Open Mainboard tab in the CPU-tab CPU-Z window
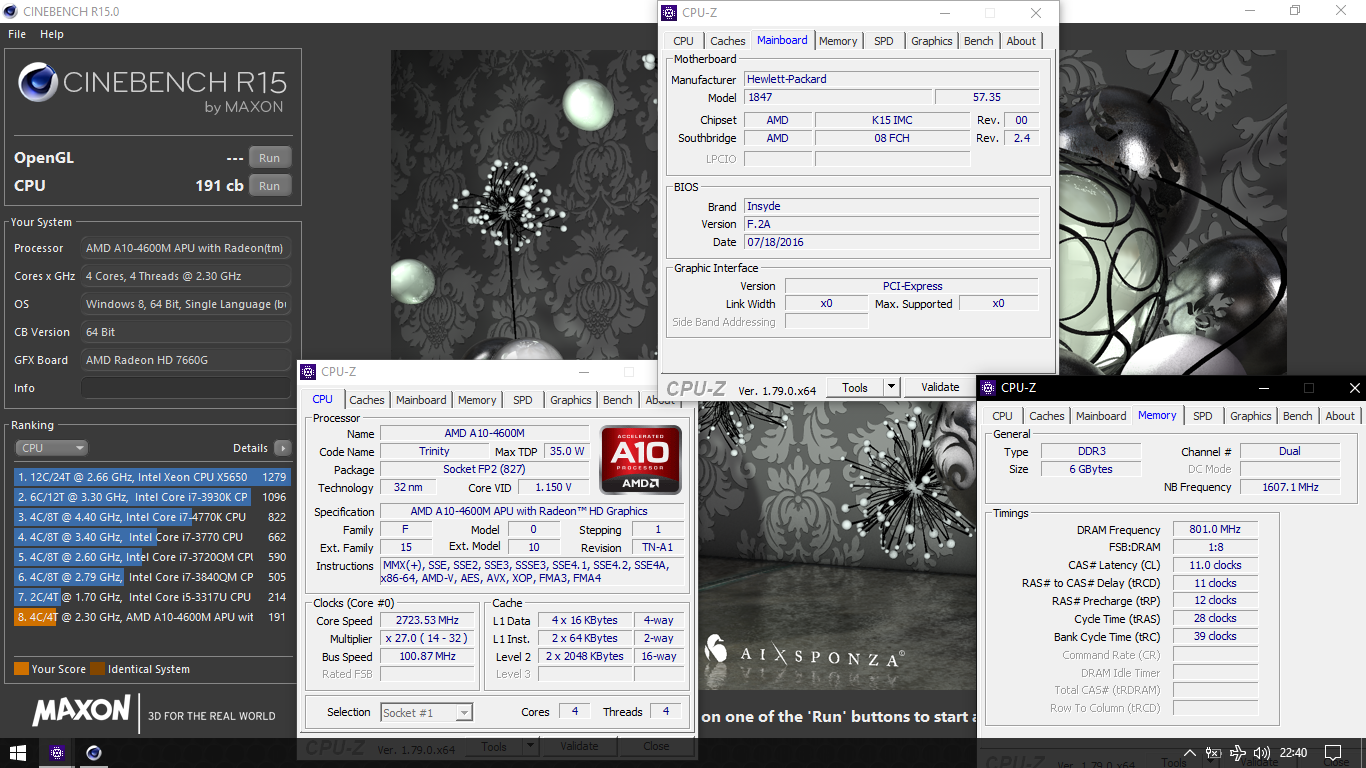The height and width of the screenshot is (768, 1366). (421, 400)
